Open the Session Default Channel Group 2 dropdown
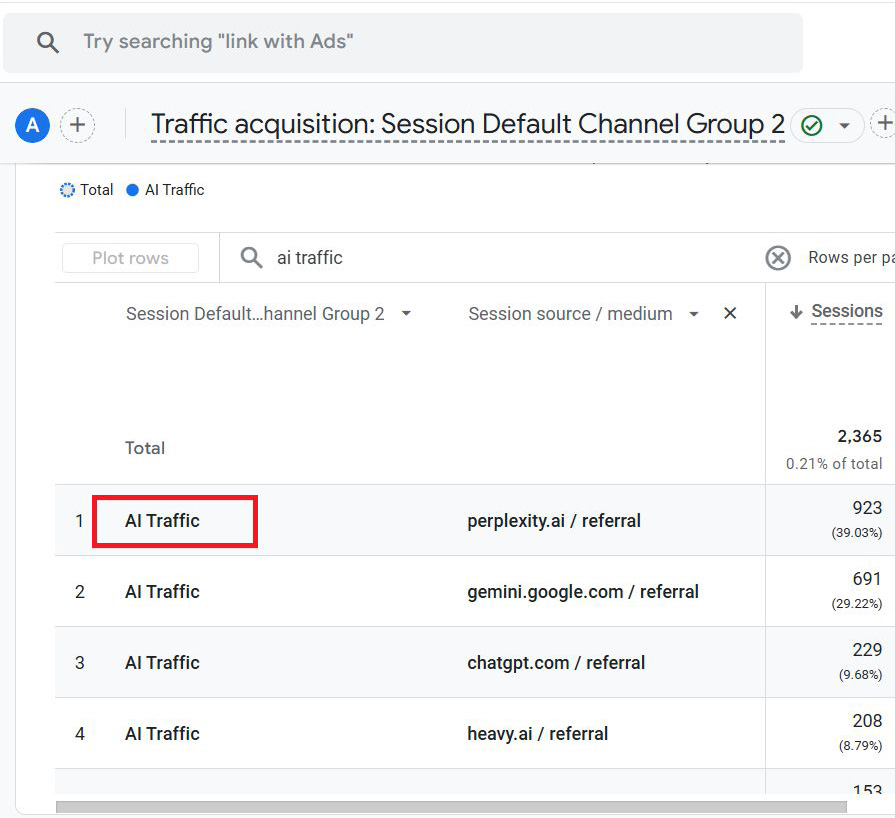The height and width of the screenshot is (818, 895). [406, 313]
